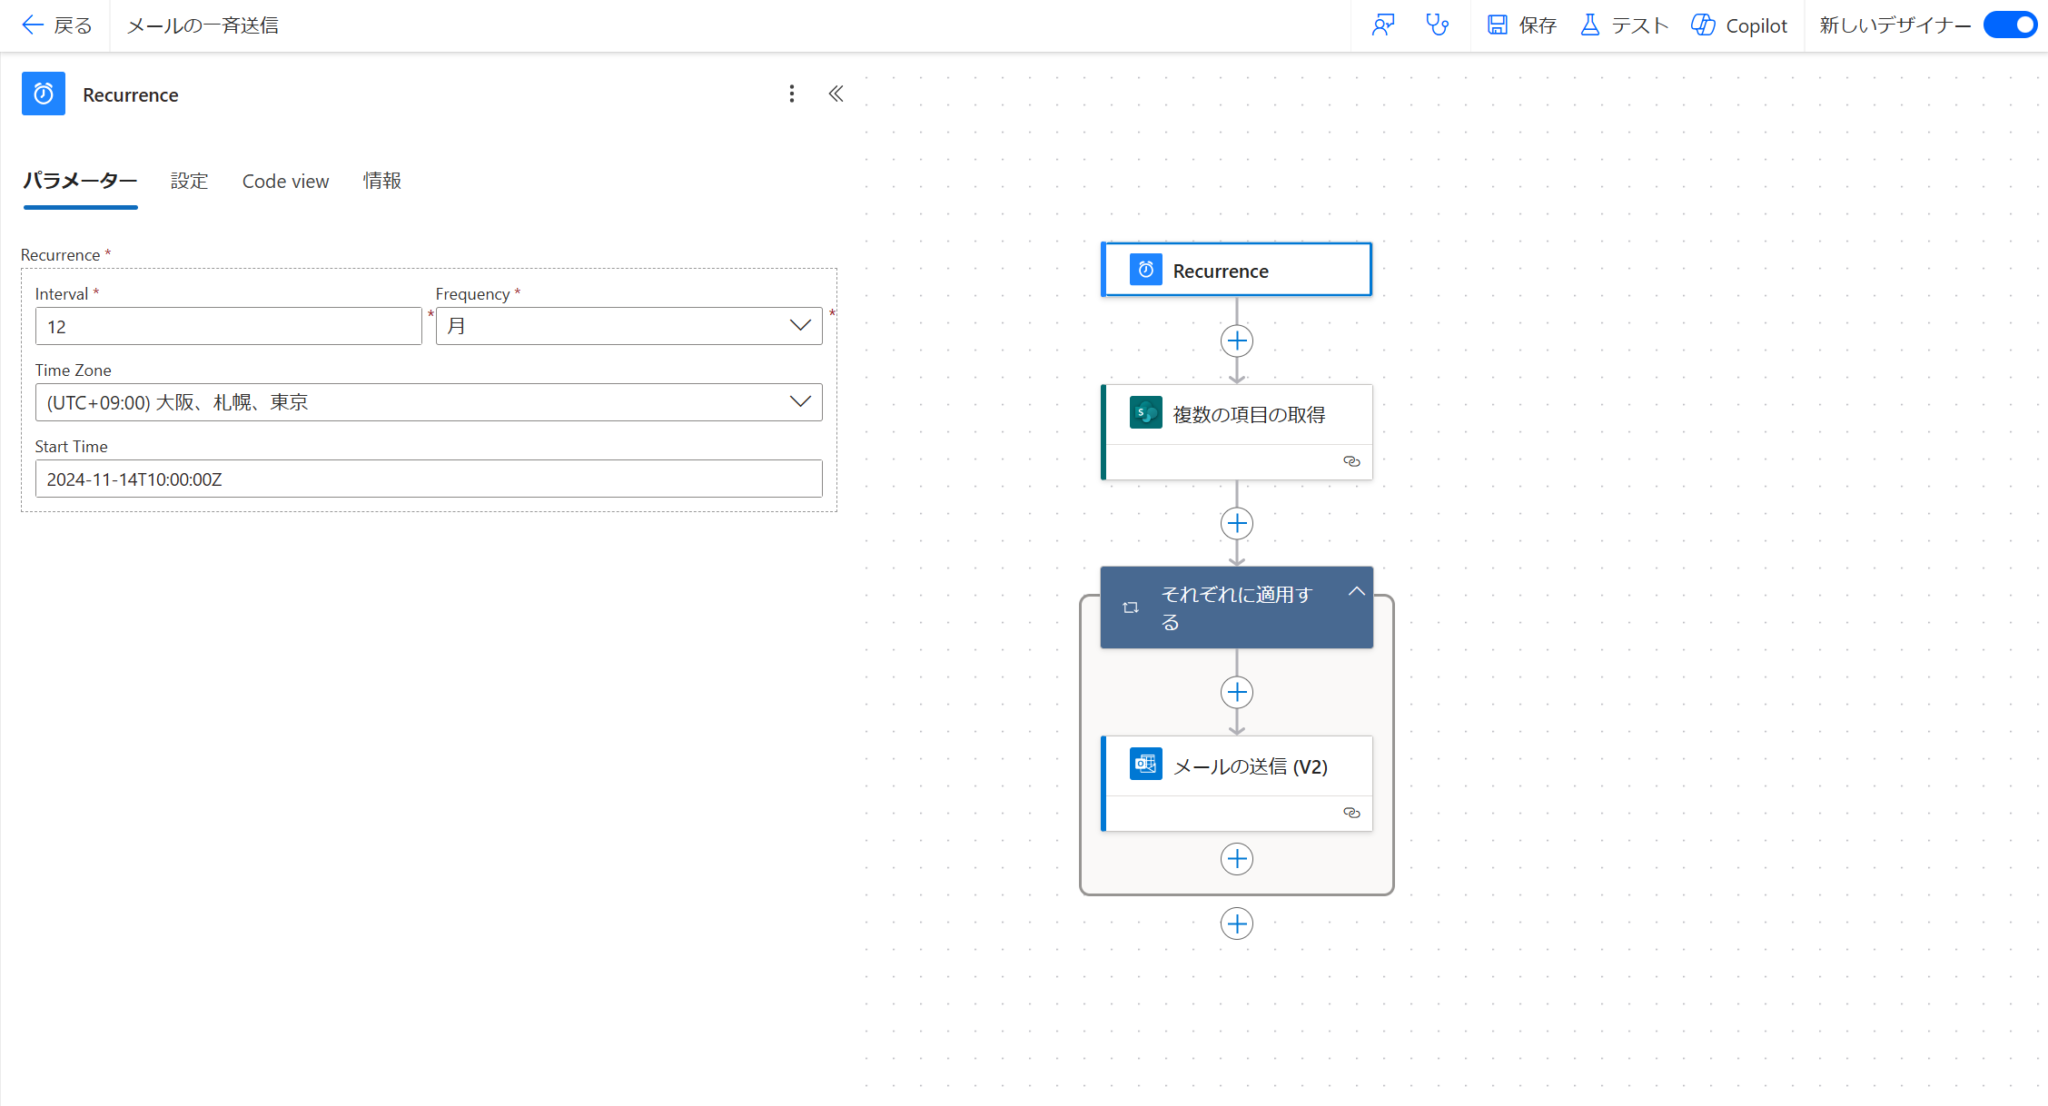The height and width of the screenshot is (1106, 2048).
Task: Click the 戻る back button
Action: tap(57, 25)
